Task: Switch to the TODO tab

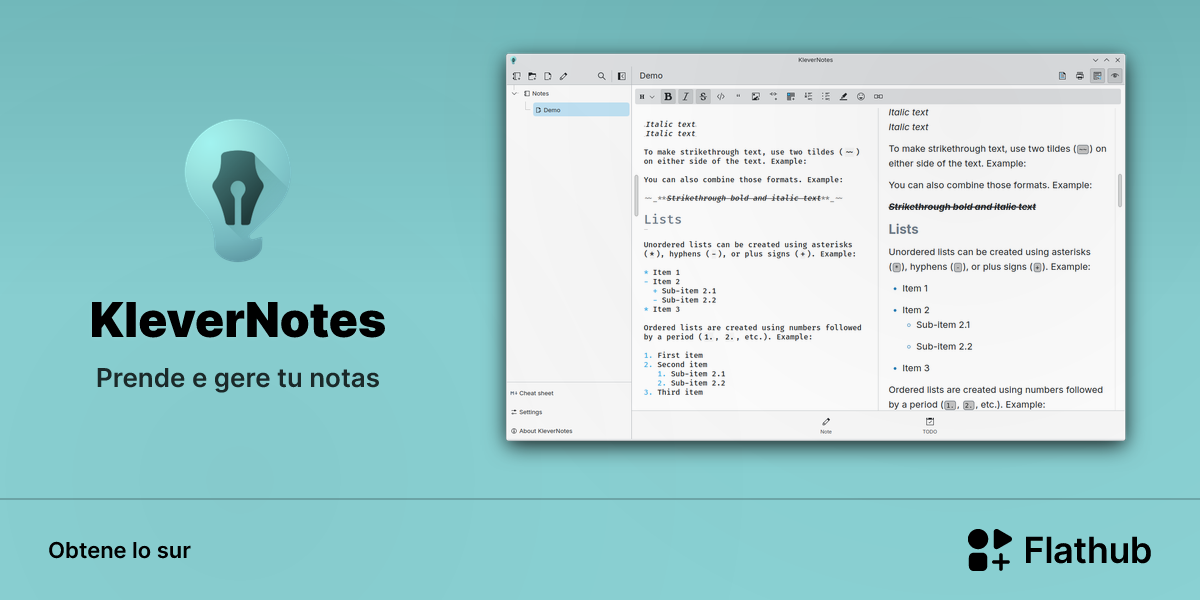Action: pos(930,425)
